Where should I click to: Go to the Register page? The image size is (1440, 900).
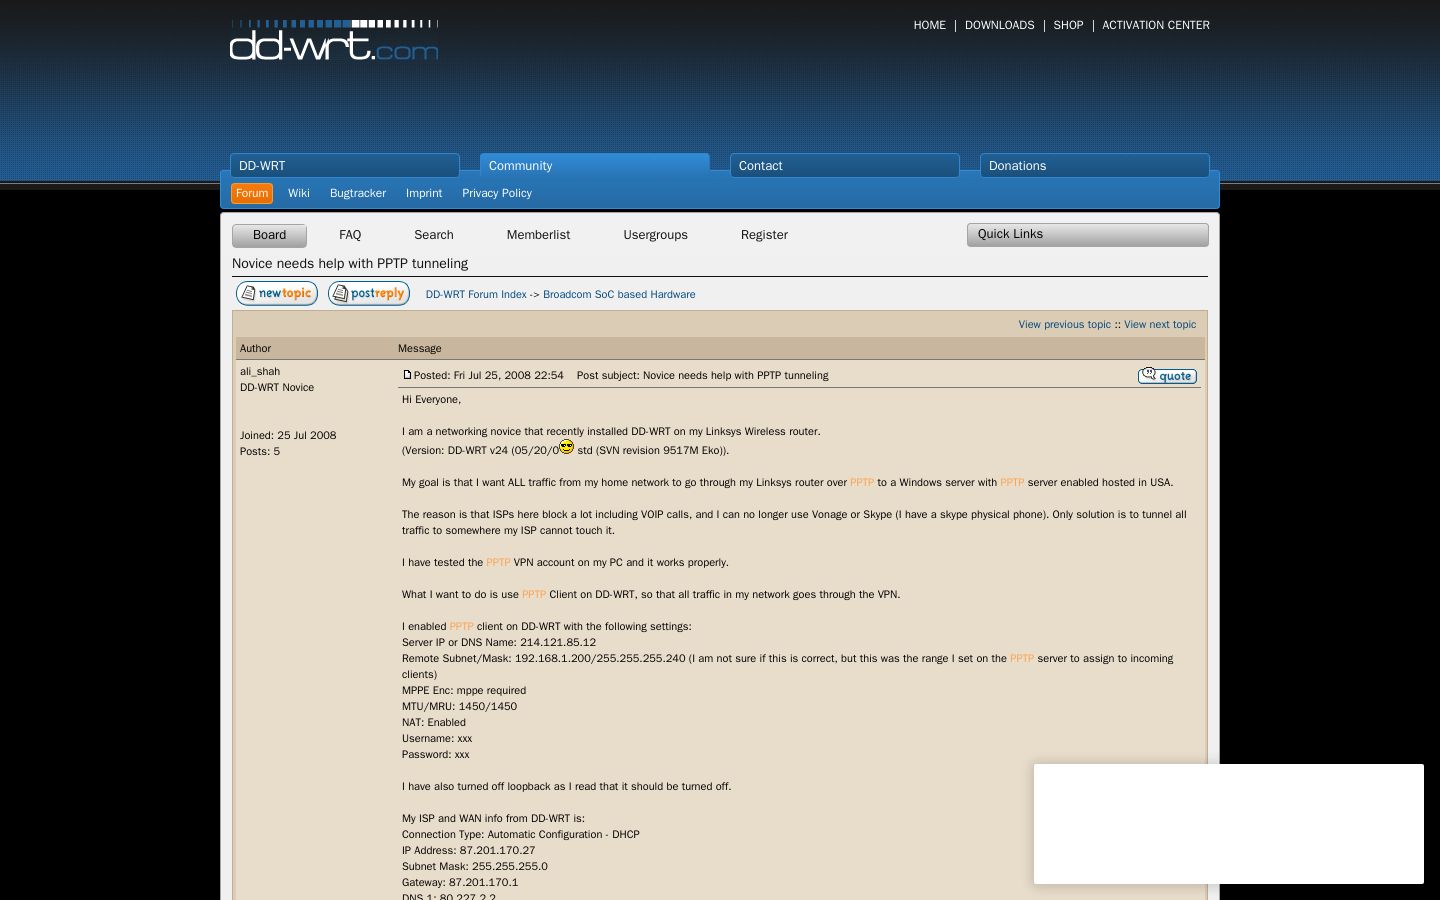click(x=764, y=235)
